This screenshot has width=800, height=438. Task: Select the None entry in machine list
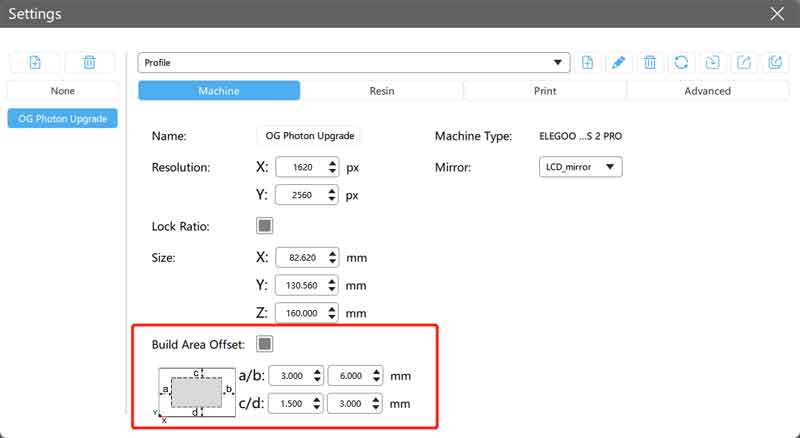[x=63, y=91]
